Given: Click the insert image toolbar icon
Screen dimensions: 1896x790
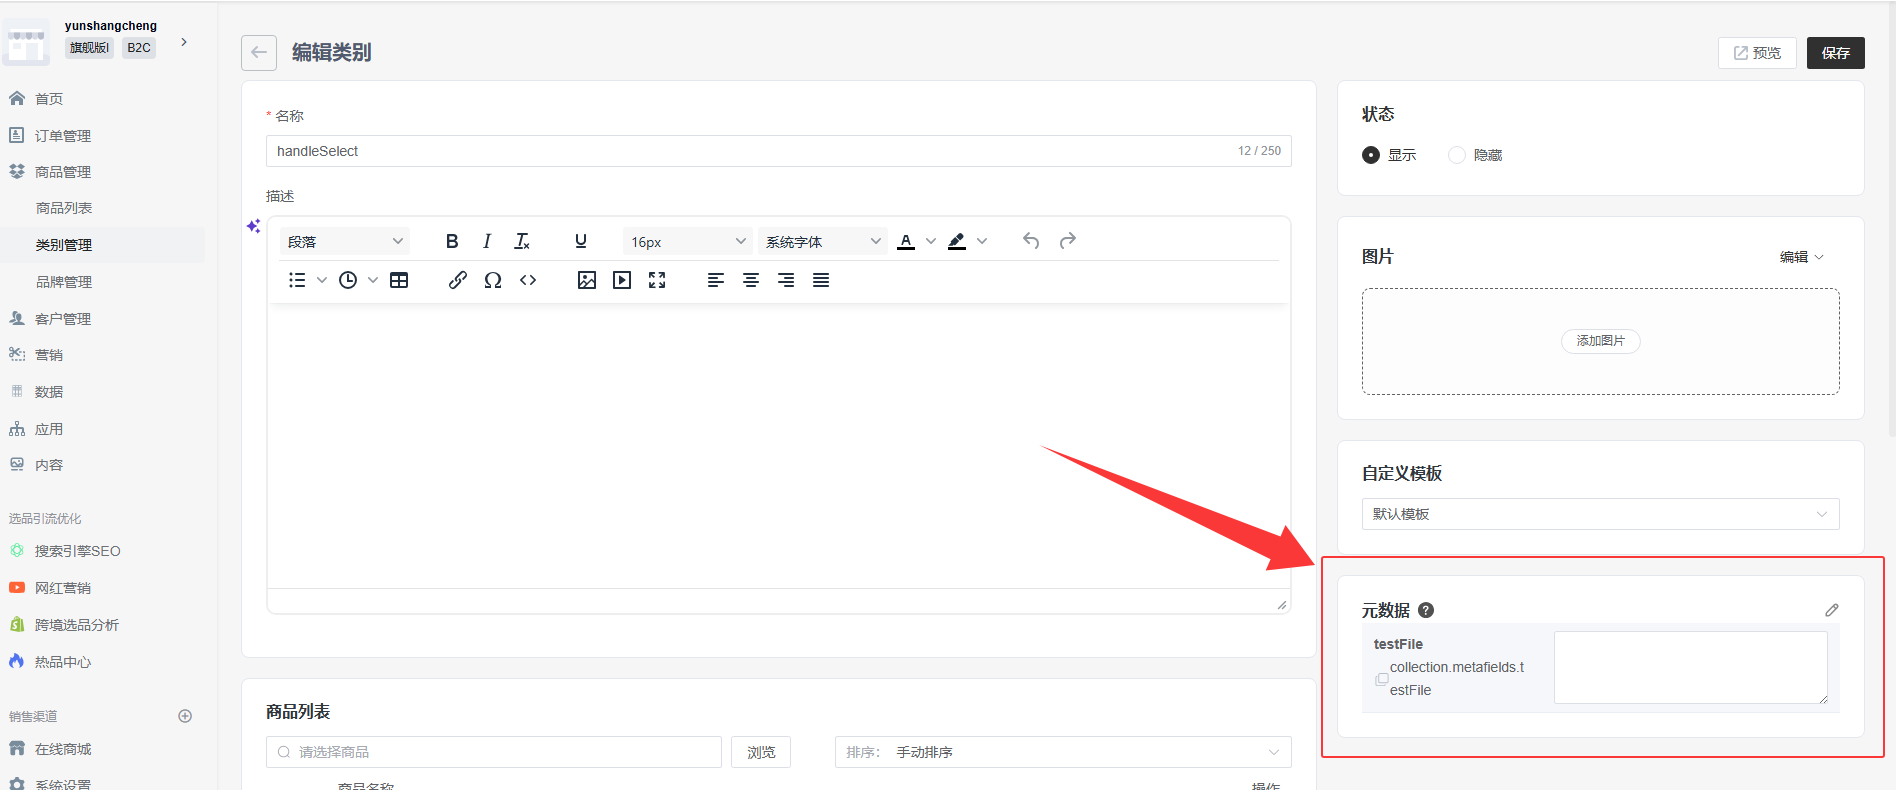Looking at the screenshot, I should pos(587,280).
